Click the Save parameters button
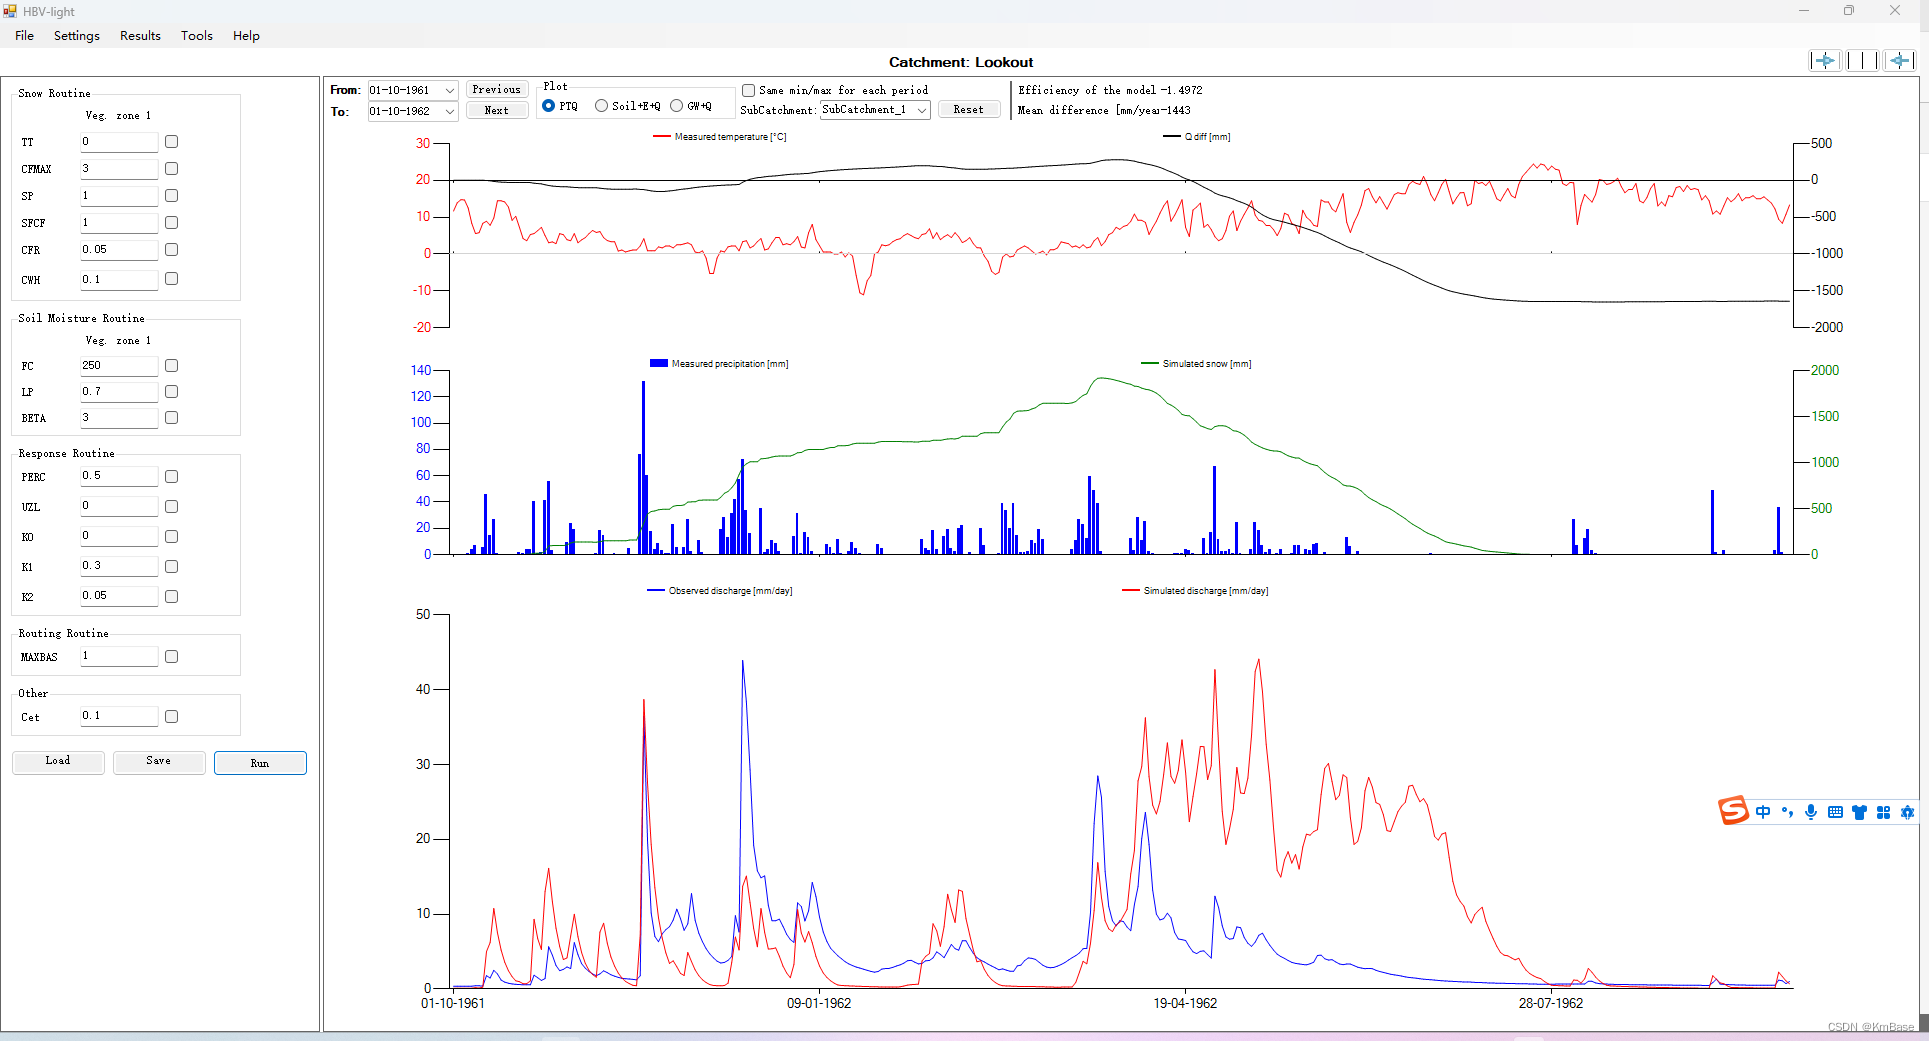The height and width of the screenshot is (1041, 1929). pos(159,762)
